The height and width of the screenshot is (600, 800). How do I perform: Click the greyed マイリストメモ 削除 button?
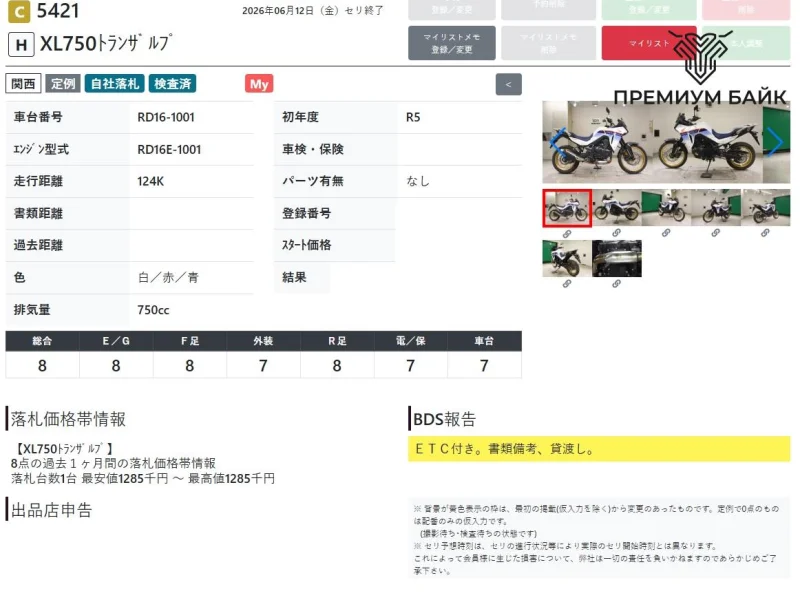548,43
